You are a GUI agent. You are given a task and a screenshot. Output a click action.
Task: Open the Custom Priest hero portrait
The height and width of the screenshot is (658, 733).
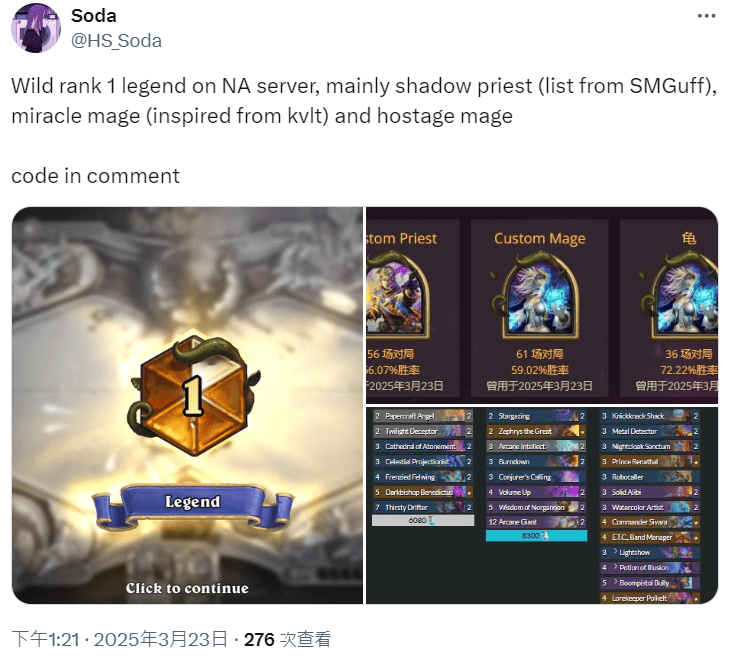397,297
